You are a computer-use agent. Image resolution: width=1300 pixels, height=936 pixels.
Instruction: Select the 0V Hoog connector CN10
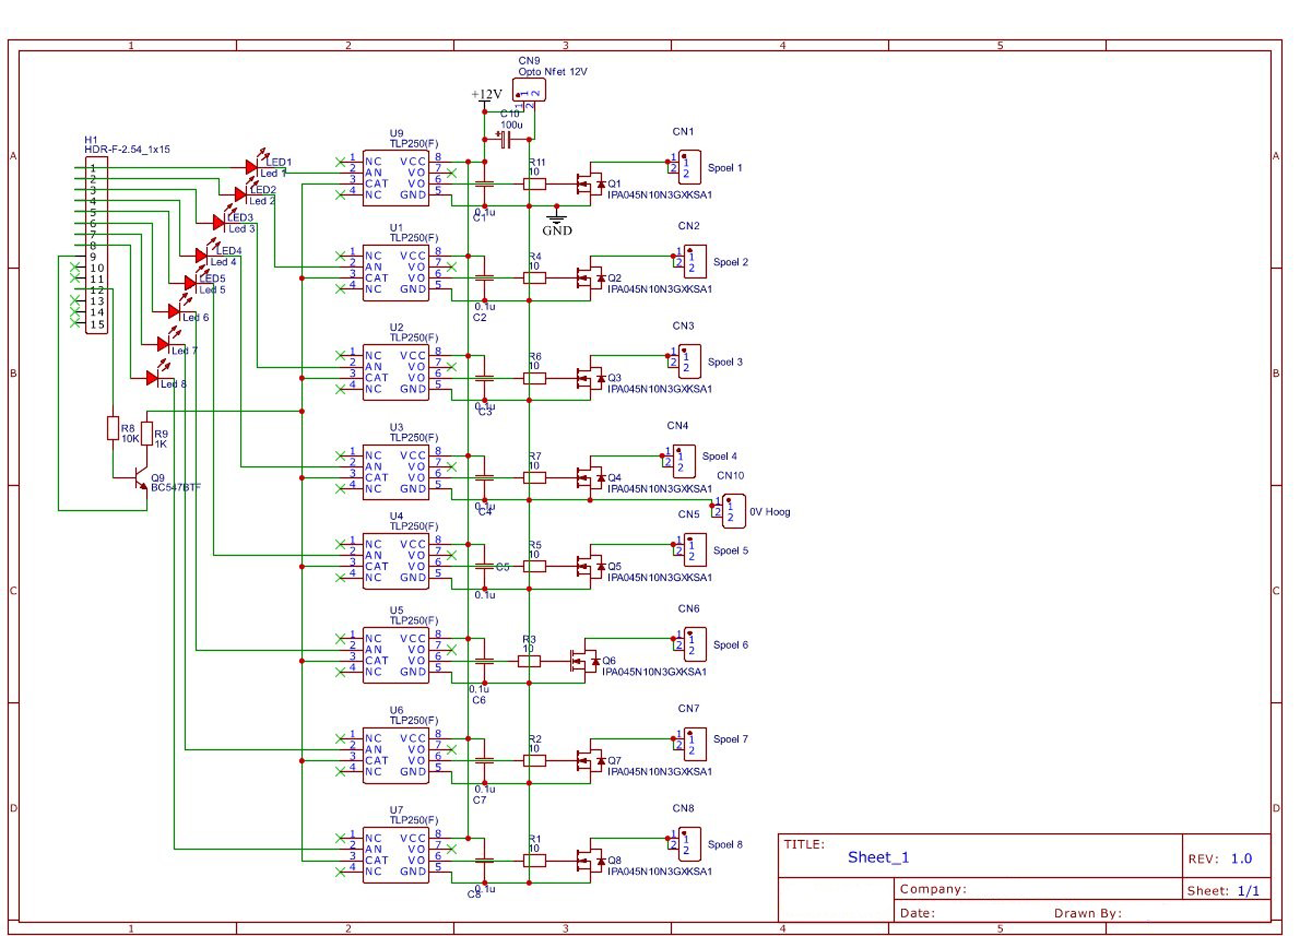pyautogui.click(x=732, y=511)
